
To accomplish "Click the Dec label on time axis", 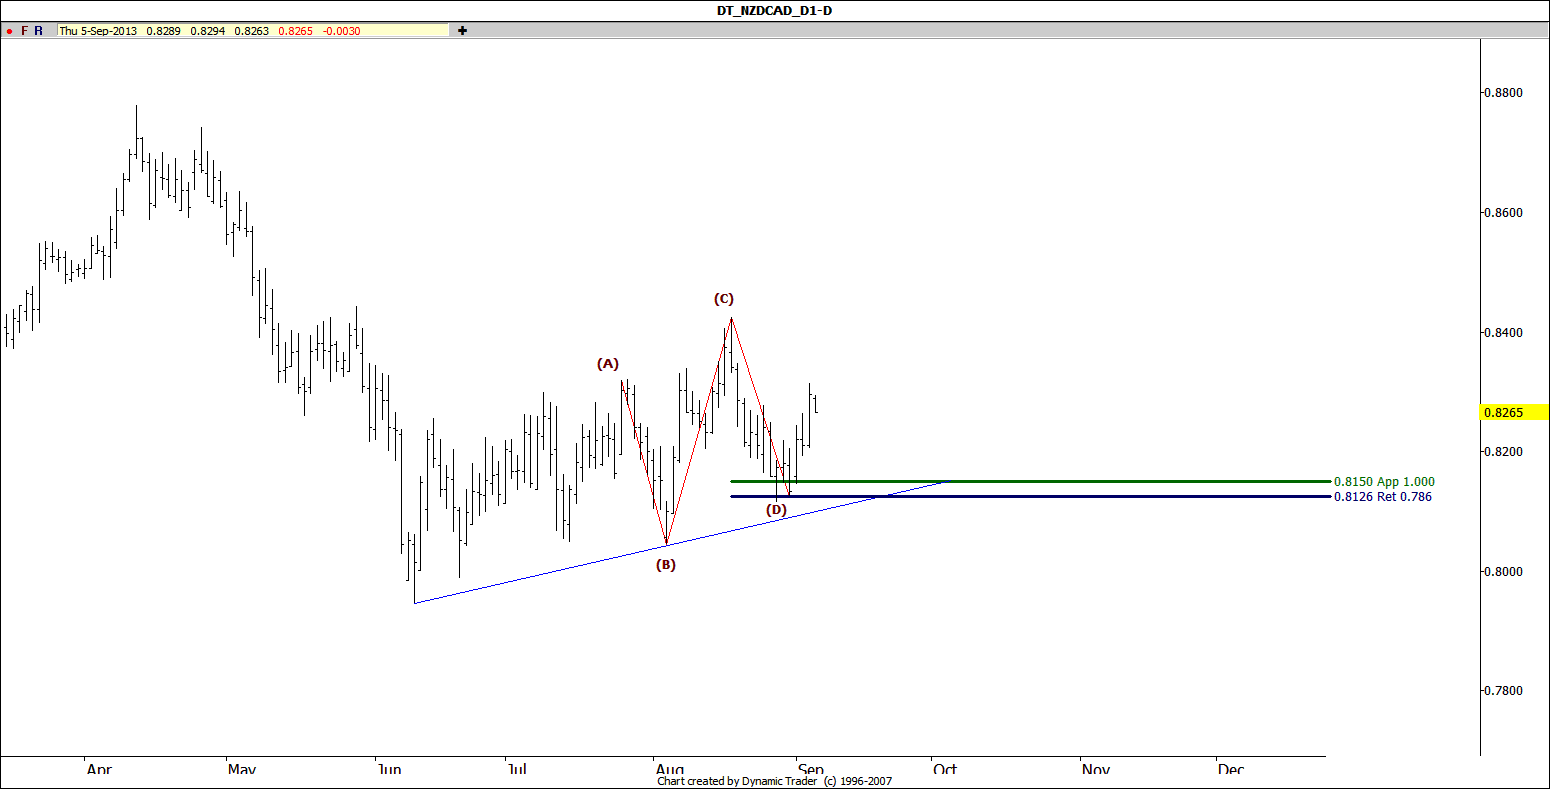I will [1231, 769].
